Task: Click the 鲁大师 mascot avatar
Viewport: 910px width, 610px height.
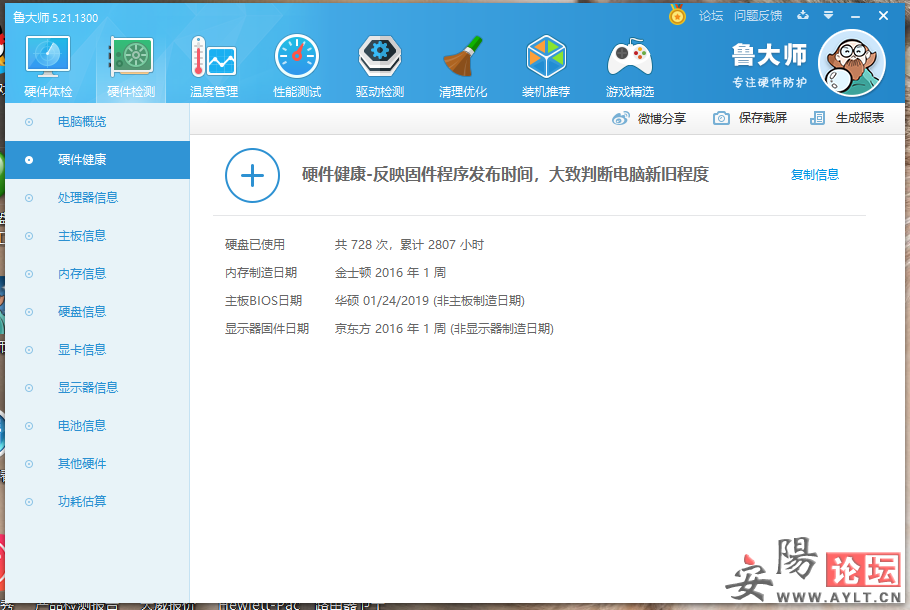Action: (x=851, y=63)
